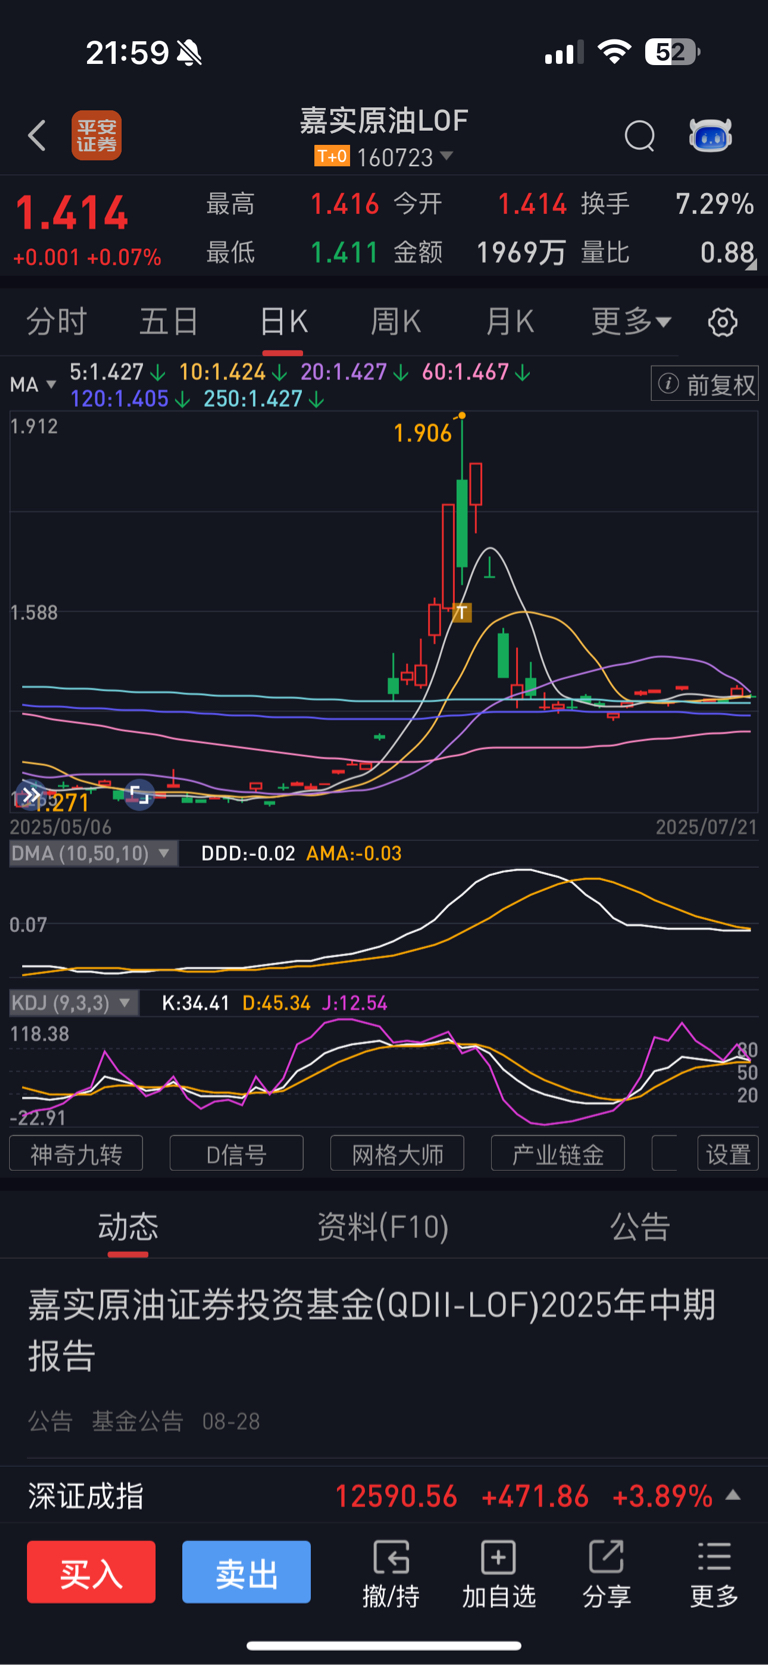
Task: Tap the 深证成指 index name
Action: [86, 1496]
